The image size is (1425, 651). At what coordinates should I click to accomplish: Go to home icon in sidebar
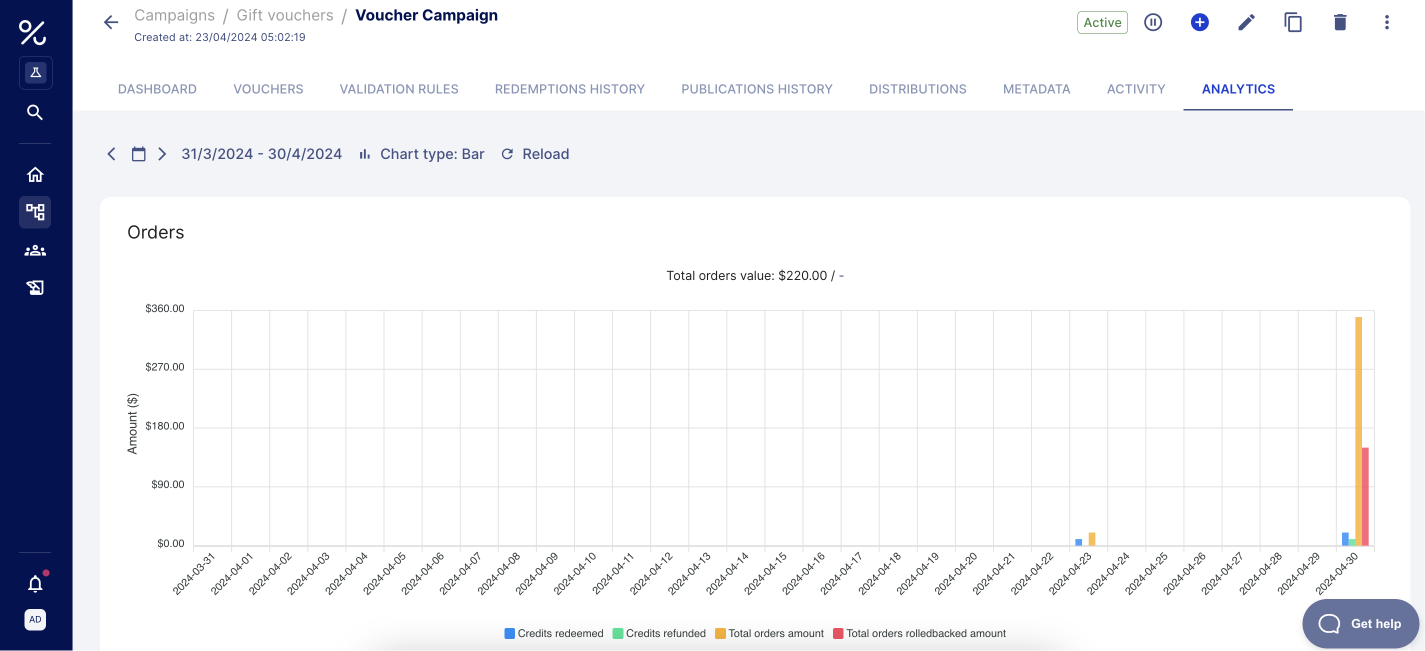35,175
